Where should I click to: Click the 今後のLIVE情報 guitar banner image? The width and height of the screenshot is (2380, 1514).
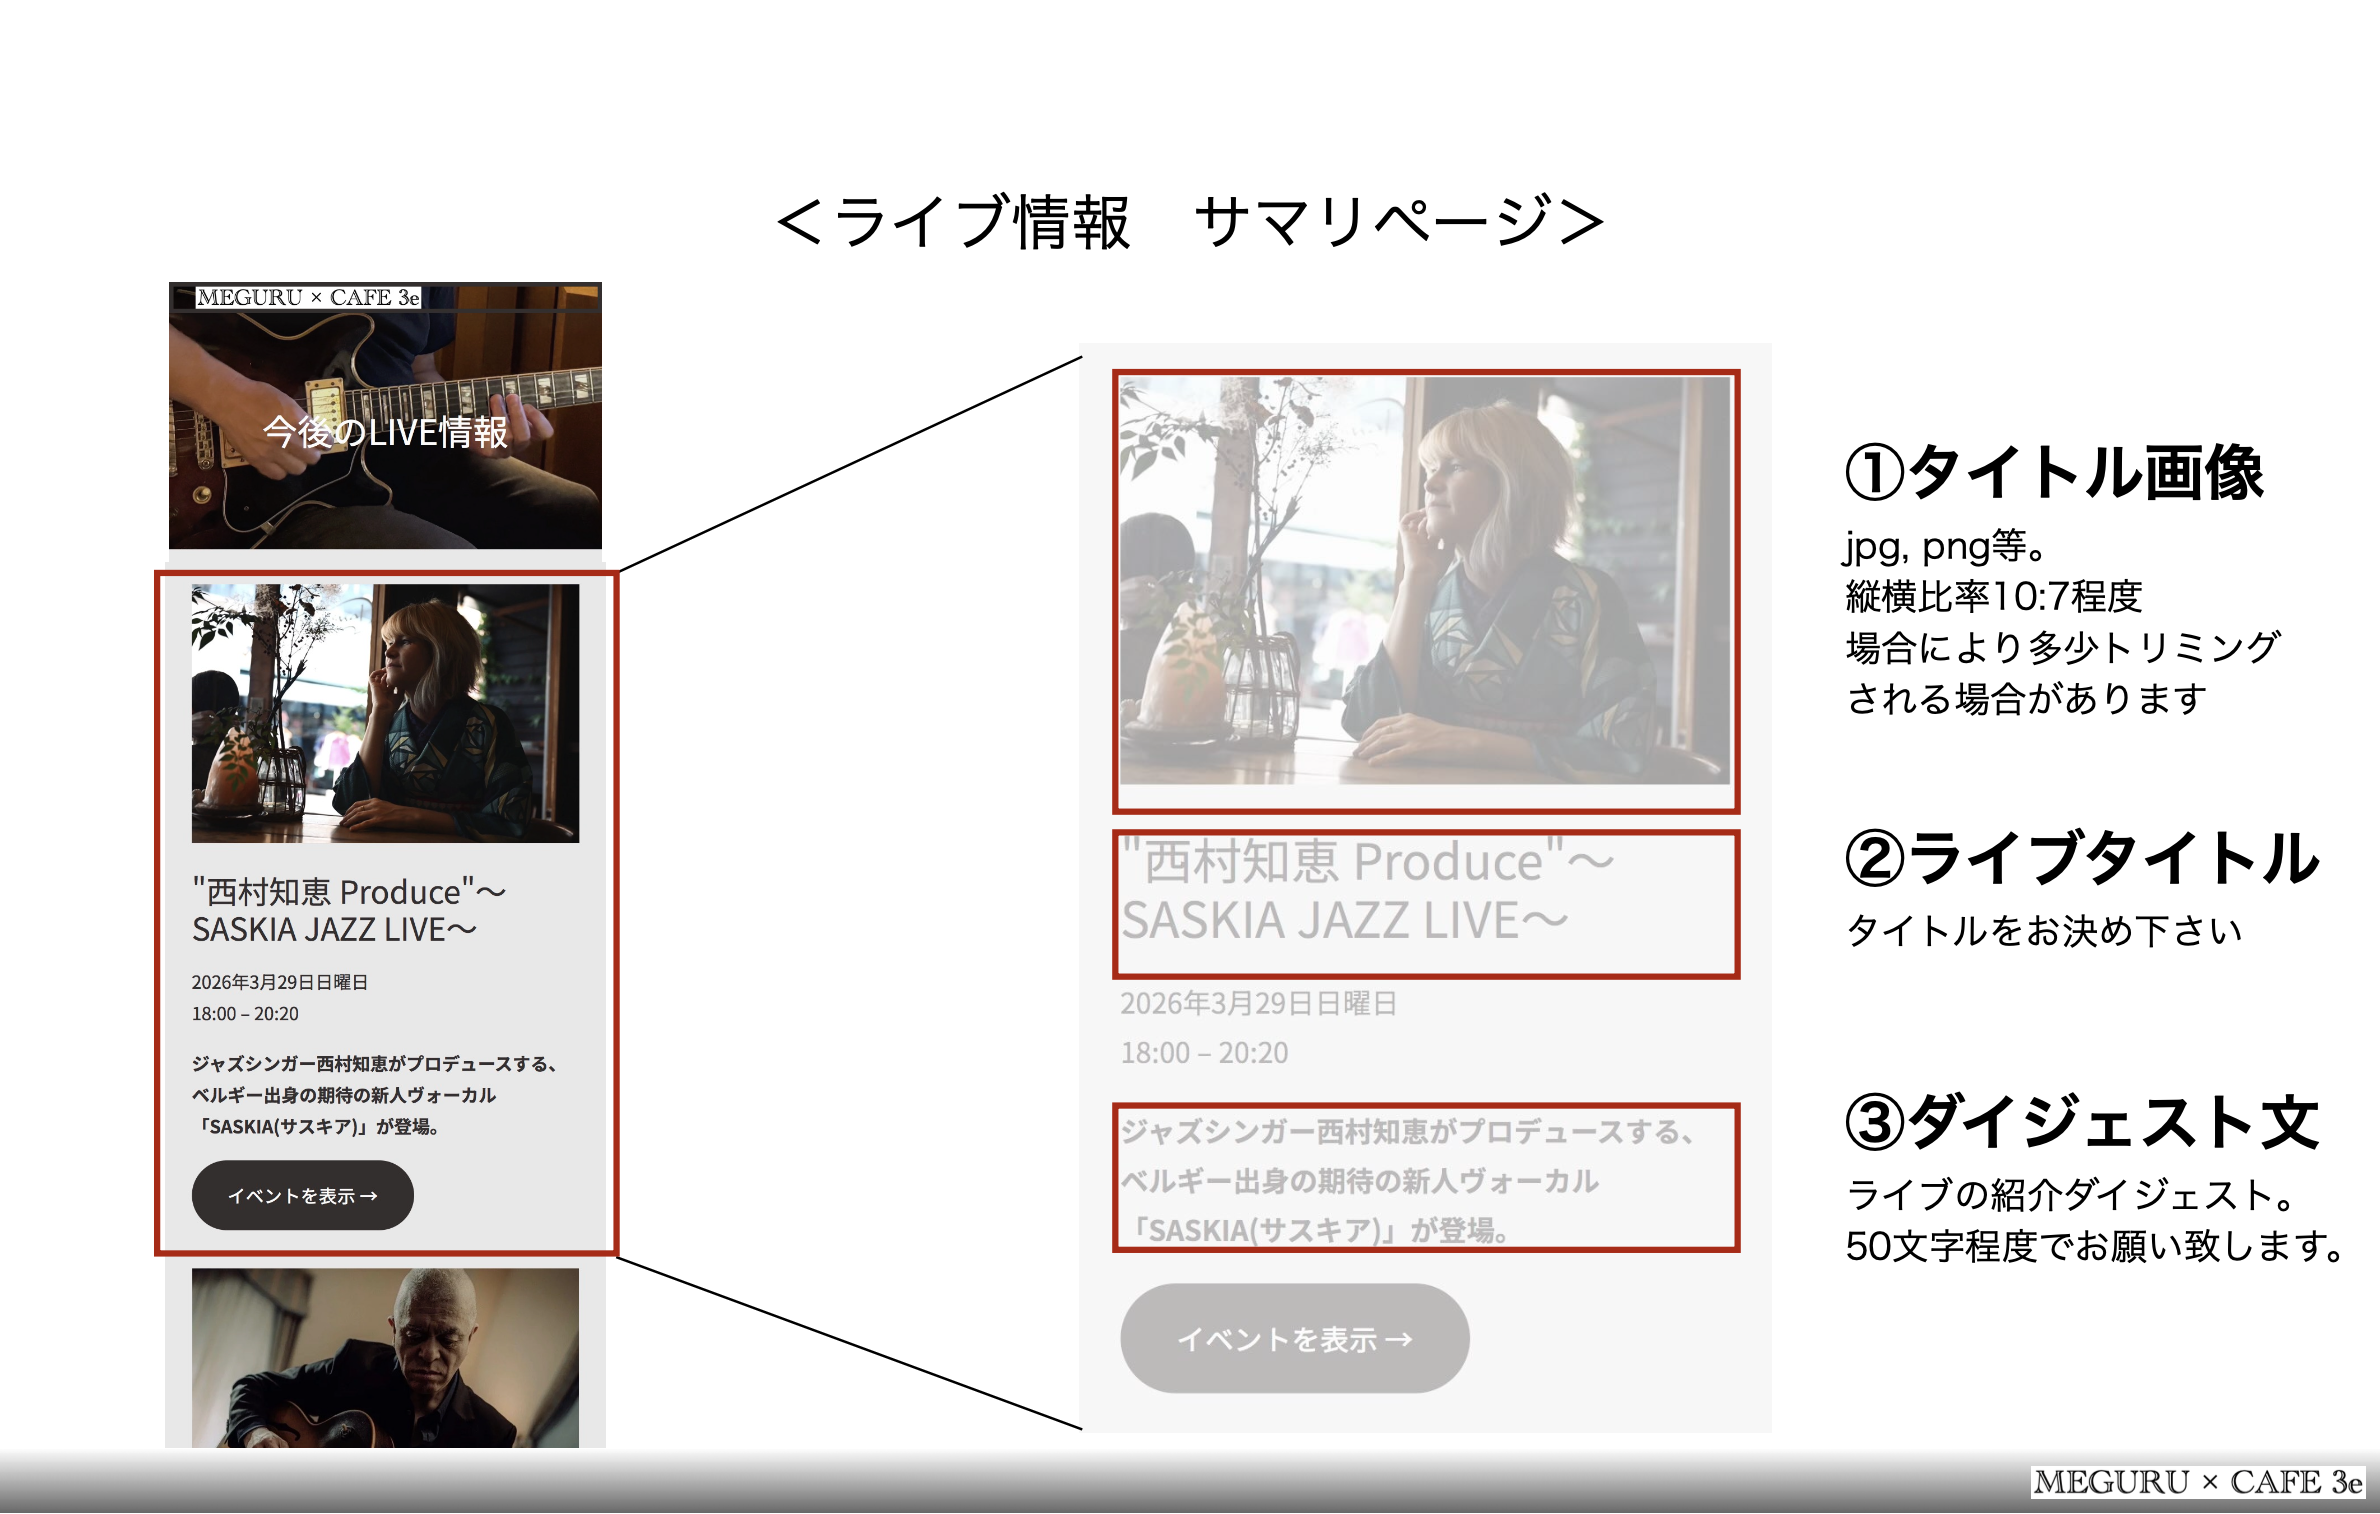pyautogui.click(x=385, y=430)
